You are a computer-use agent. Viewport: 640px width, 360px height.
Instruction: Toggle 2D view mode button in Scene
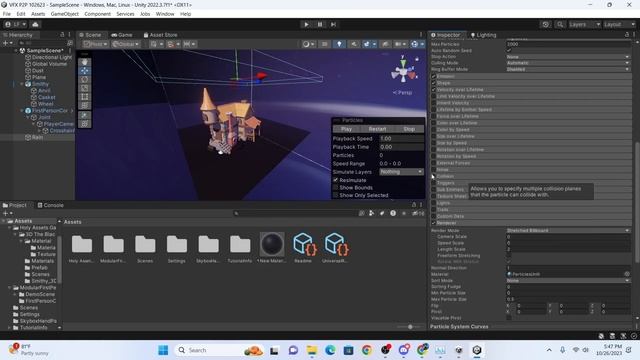click(324, 44)
